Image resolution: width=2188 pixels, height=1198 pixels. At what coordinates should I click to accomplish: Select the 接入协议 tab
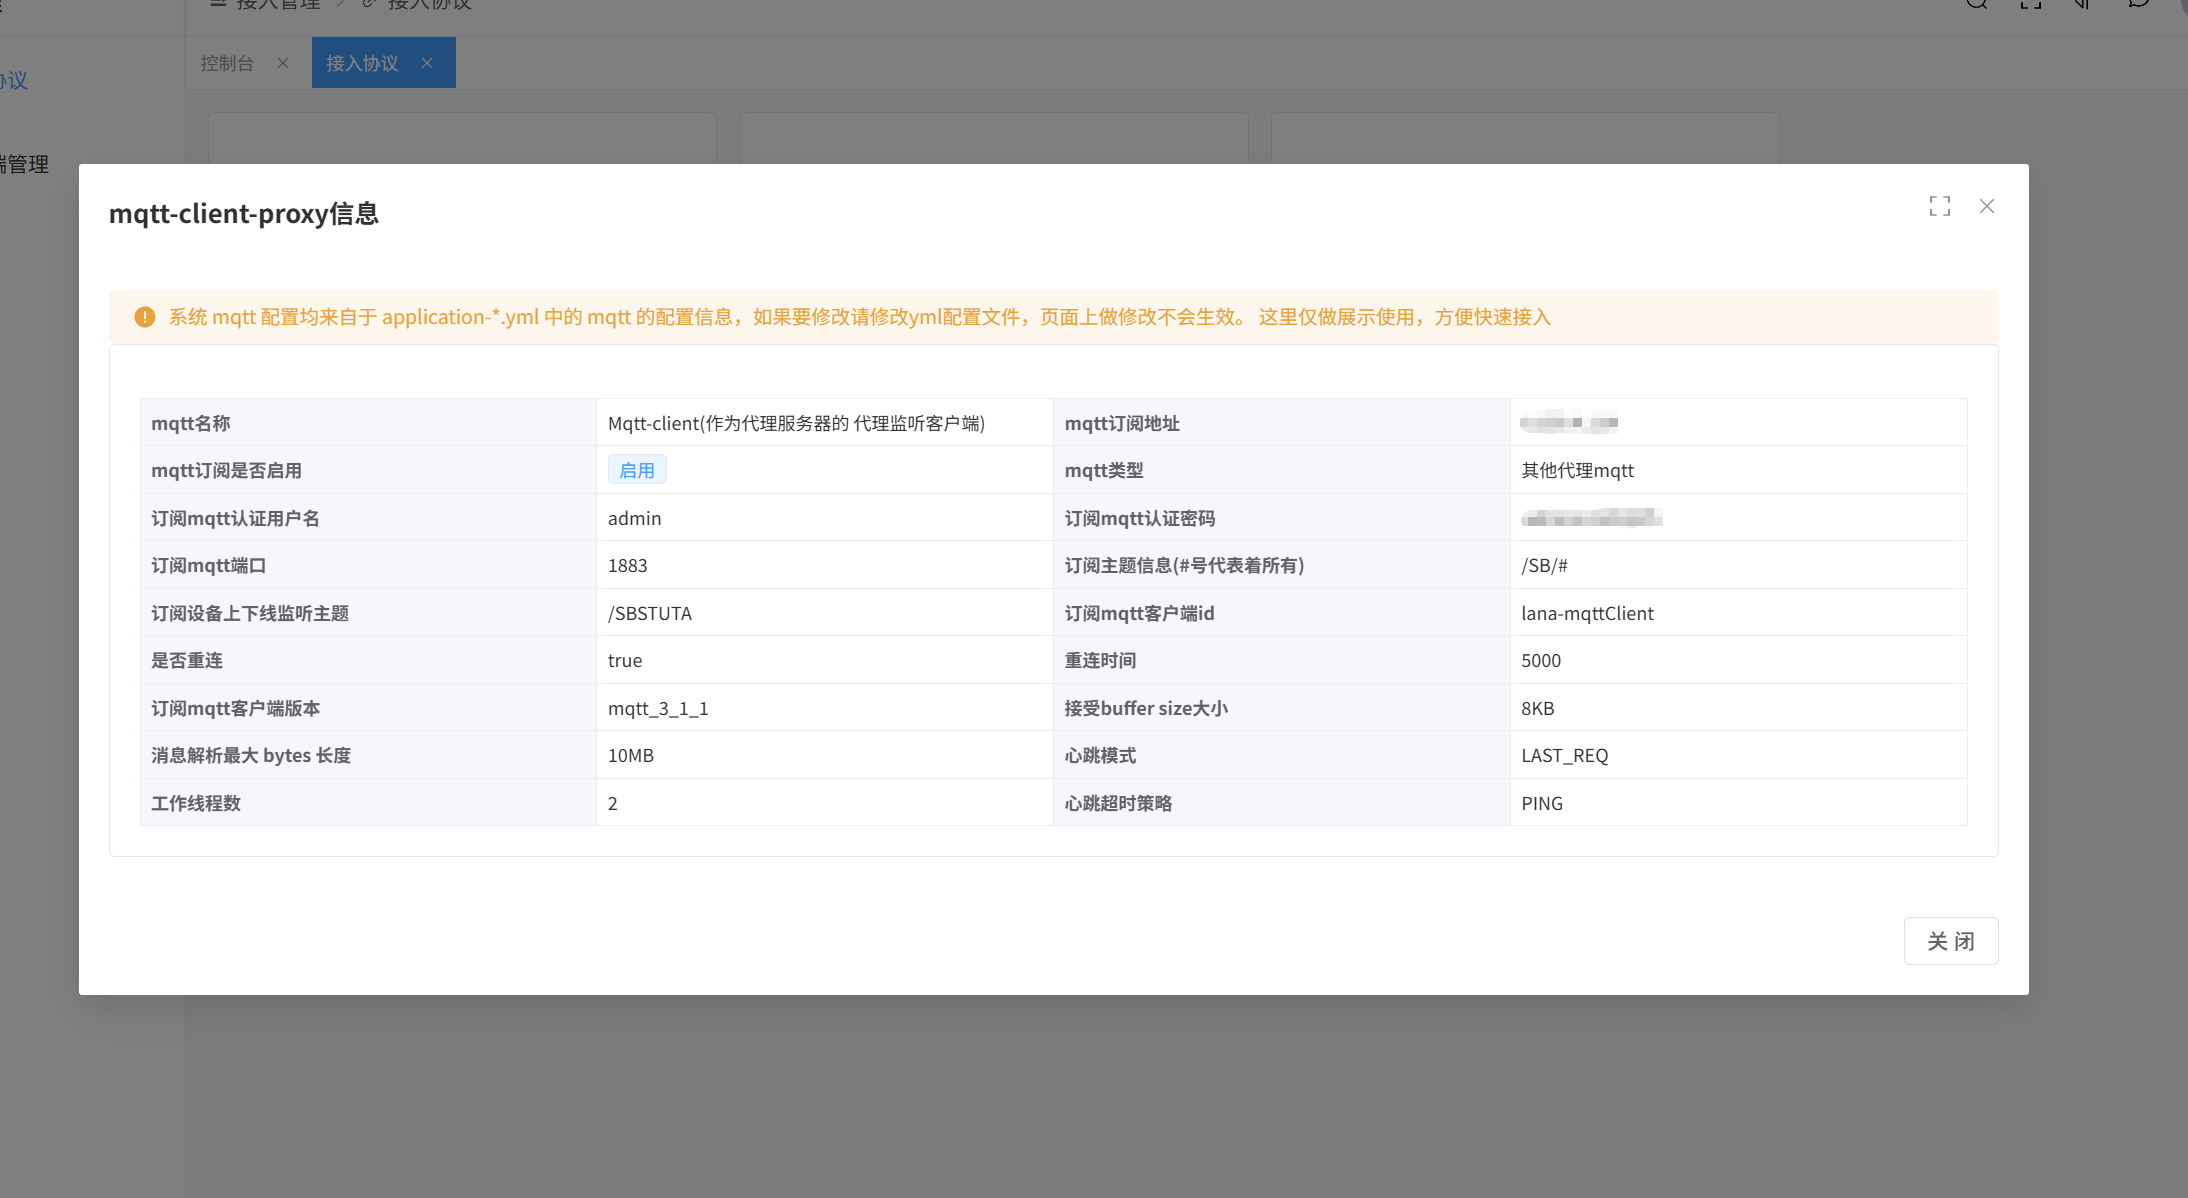tap(362, 63)
